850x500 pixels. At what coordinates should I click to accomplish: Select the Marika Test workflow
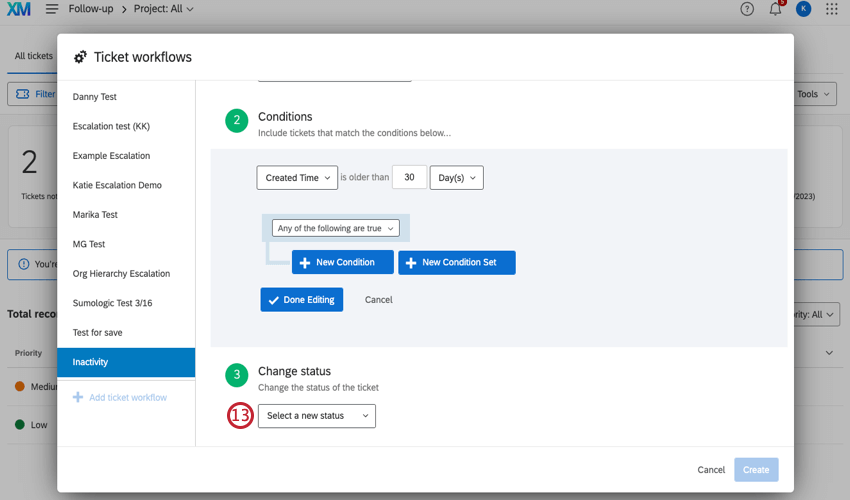pyautogui.click(x=126, y=215)
